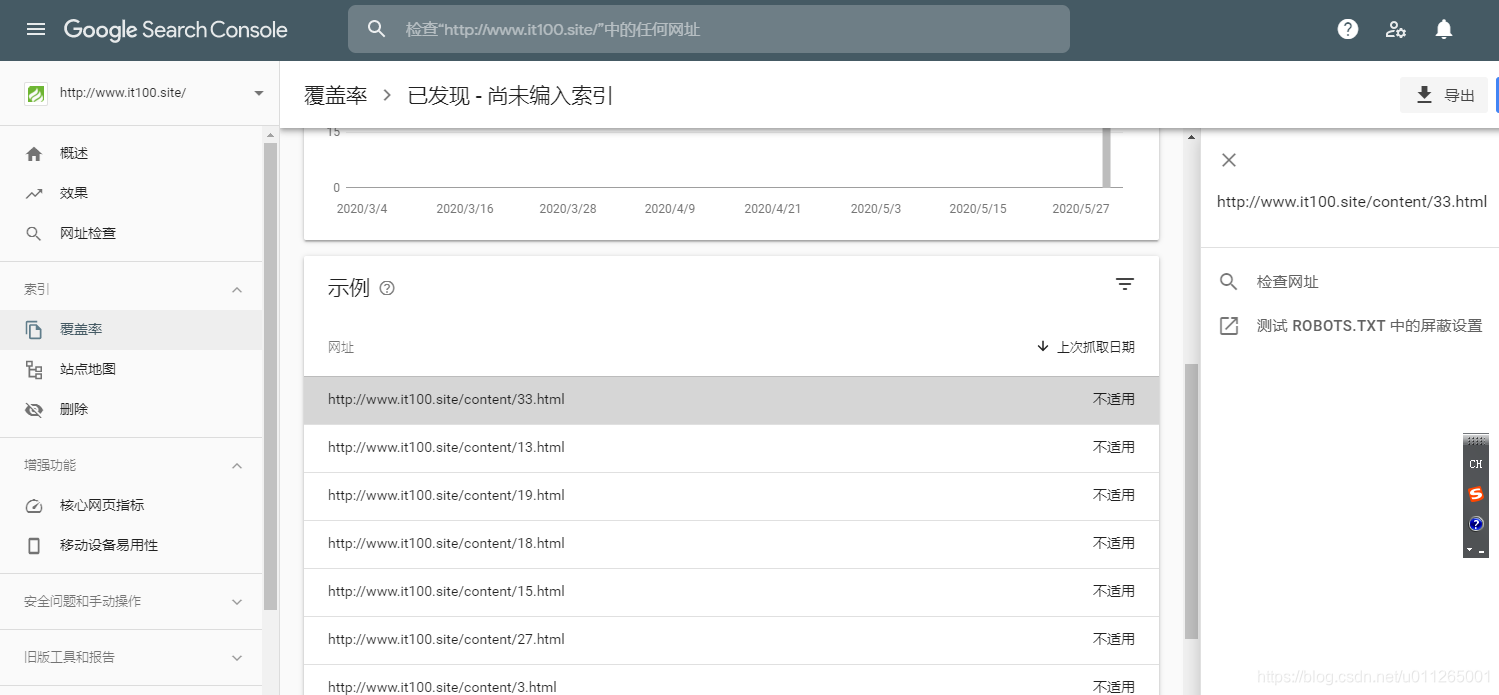Select row content/18.html
Image resolution: width=1499 pixels, height=695 pixels.
[x=731, y=544]
